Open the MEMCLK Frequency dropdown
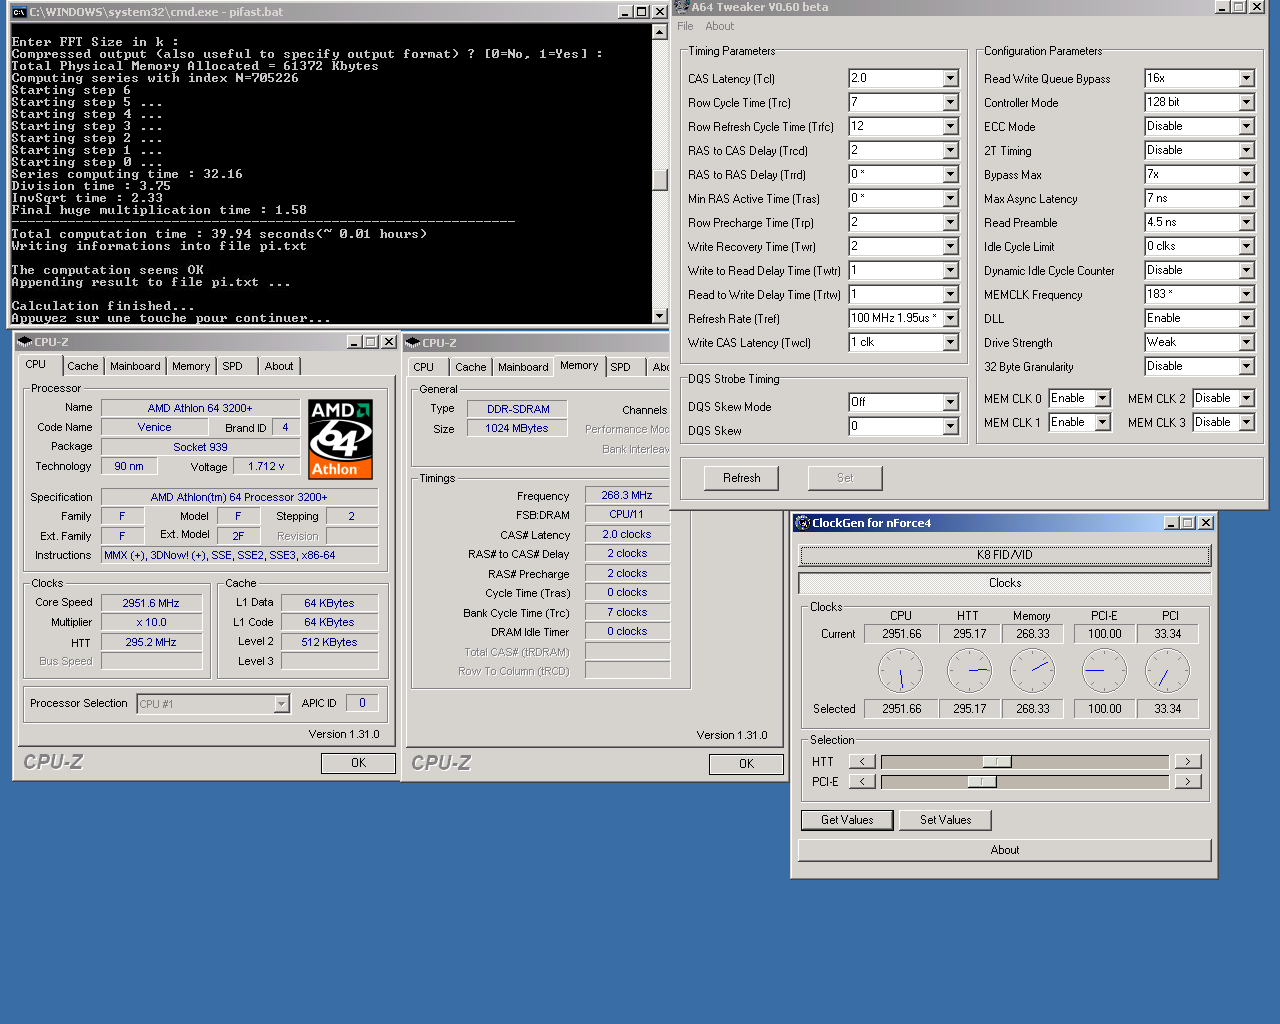The image size is (1280, 1024). click(1246, 294)
